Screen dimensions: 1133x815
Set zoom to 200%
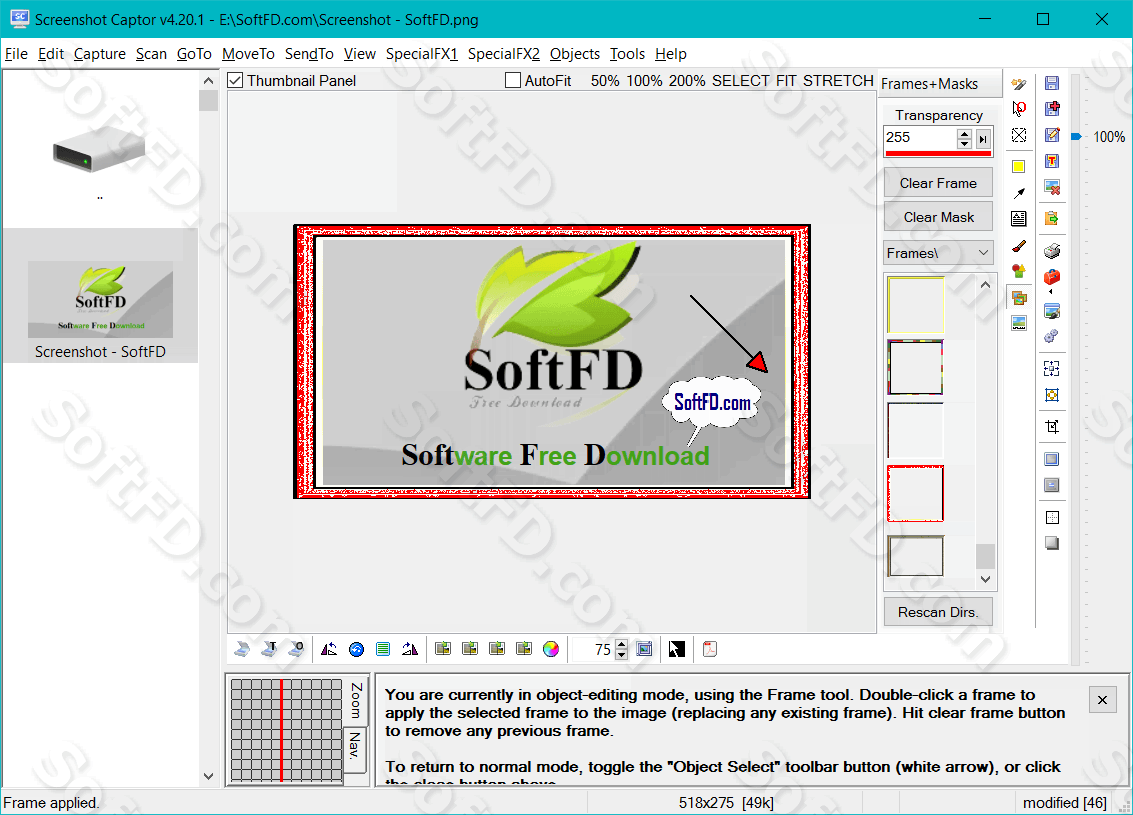coord(686,81)
